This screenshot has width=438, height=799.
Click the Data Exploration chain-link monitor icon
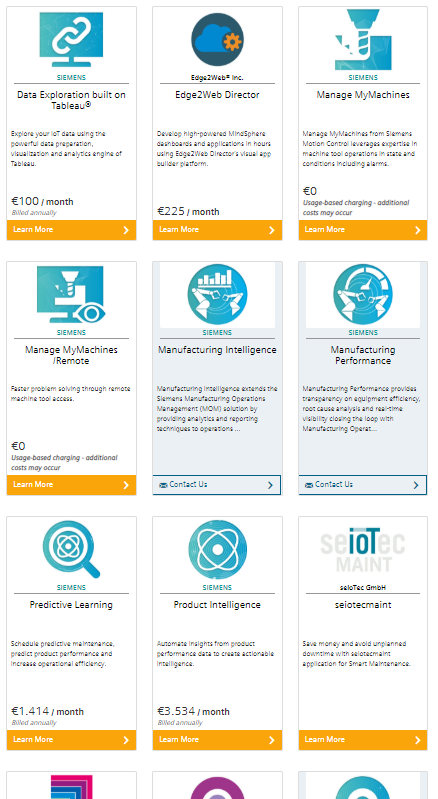click(71, 40)
